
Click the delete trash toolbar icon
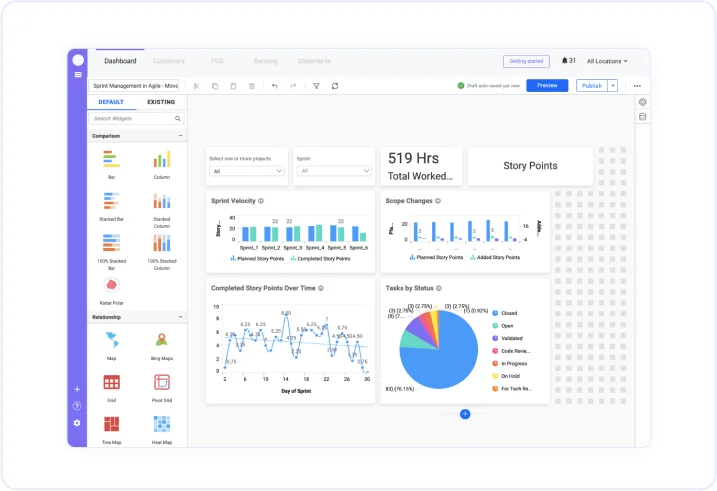coord(251,86)
